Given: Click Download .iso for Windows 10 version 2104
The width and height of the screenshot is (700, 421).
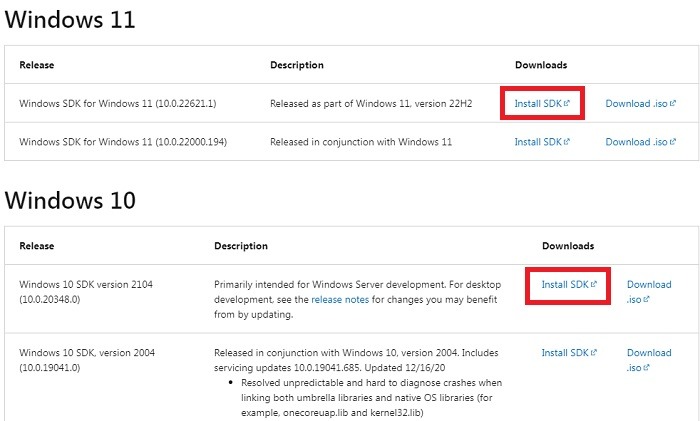Looking at the screenshot, I should [649, 292].
